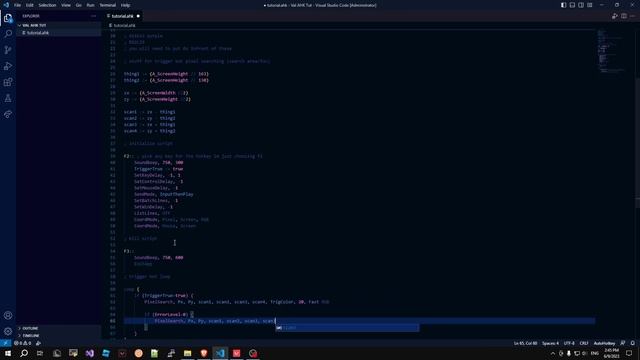Select the tutorial.ahk editor tab
Viewport: 640px width, 360px height.
(122, 16)
